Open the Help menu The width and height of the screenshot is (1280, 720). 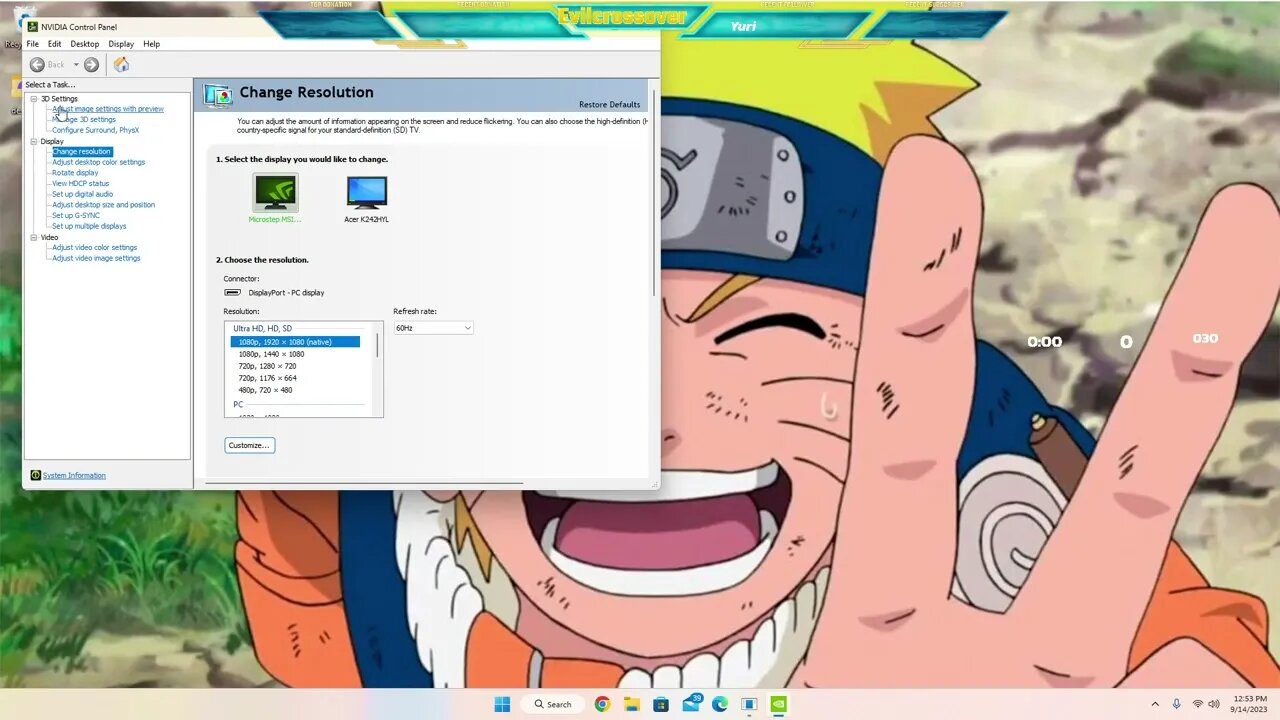(151, 44)
